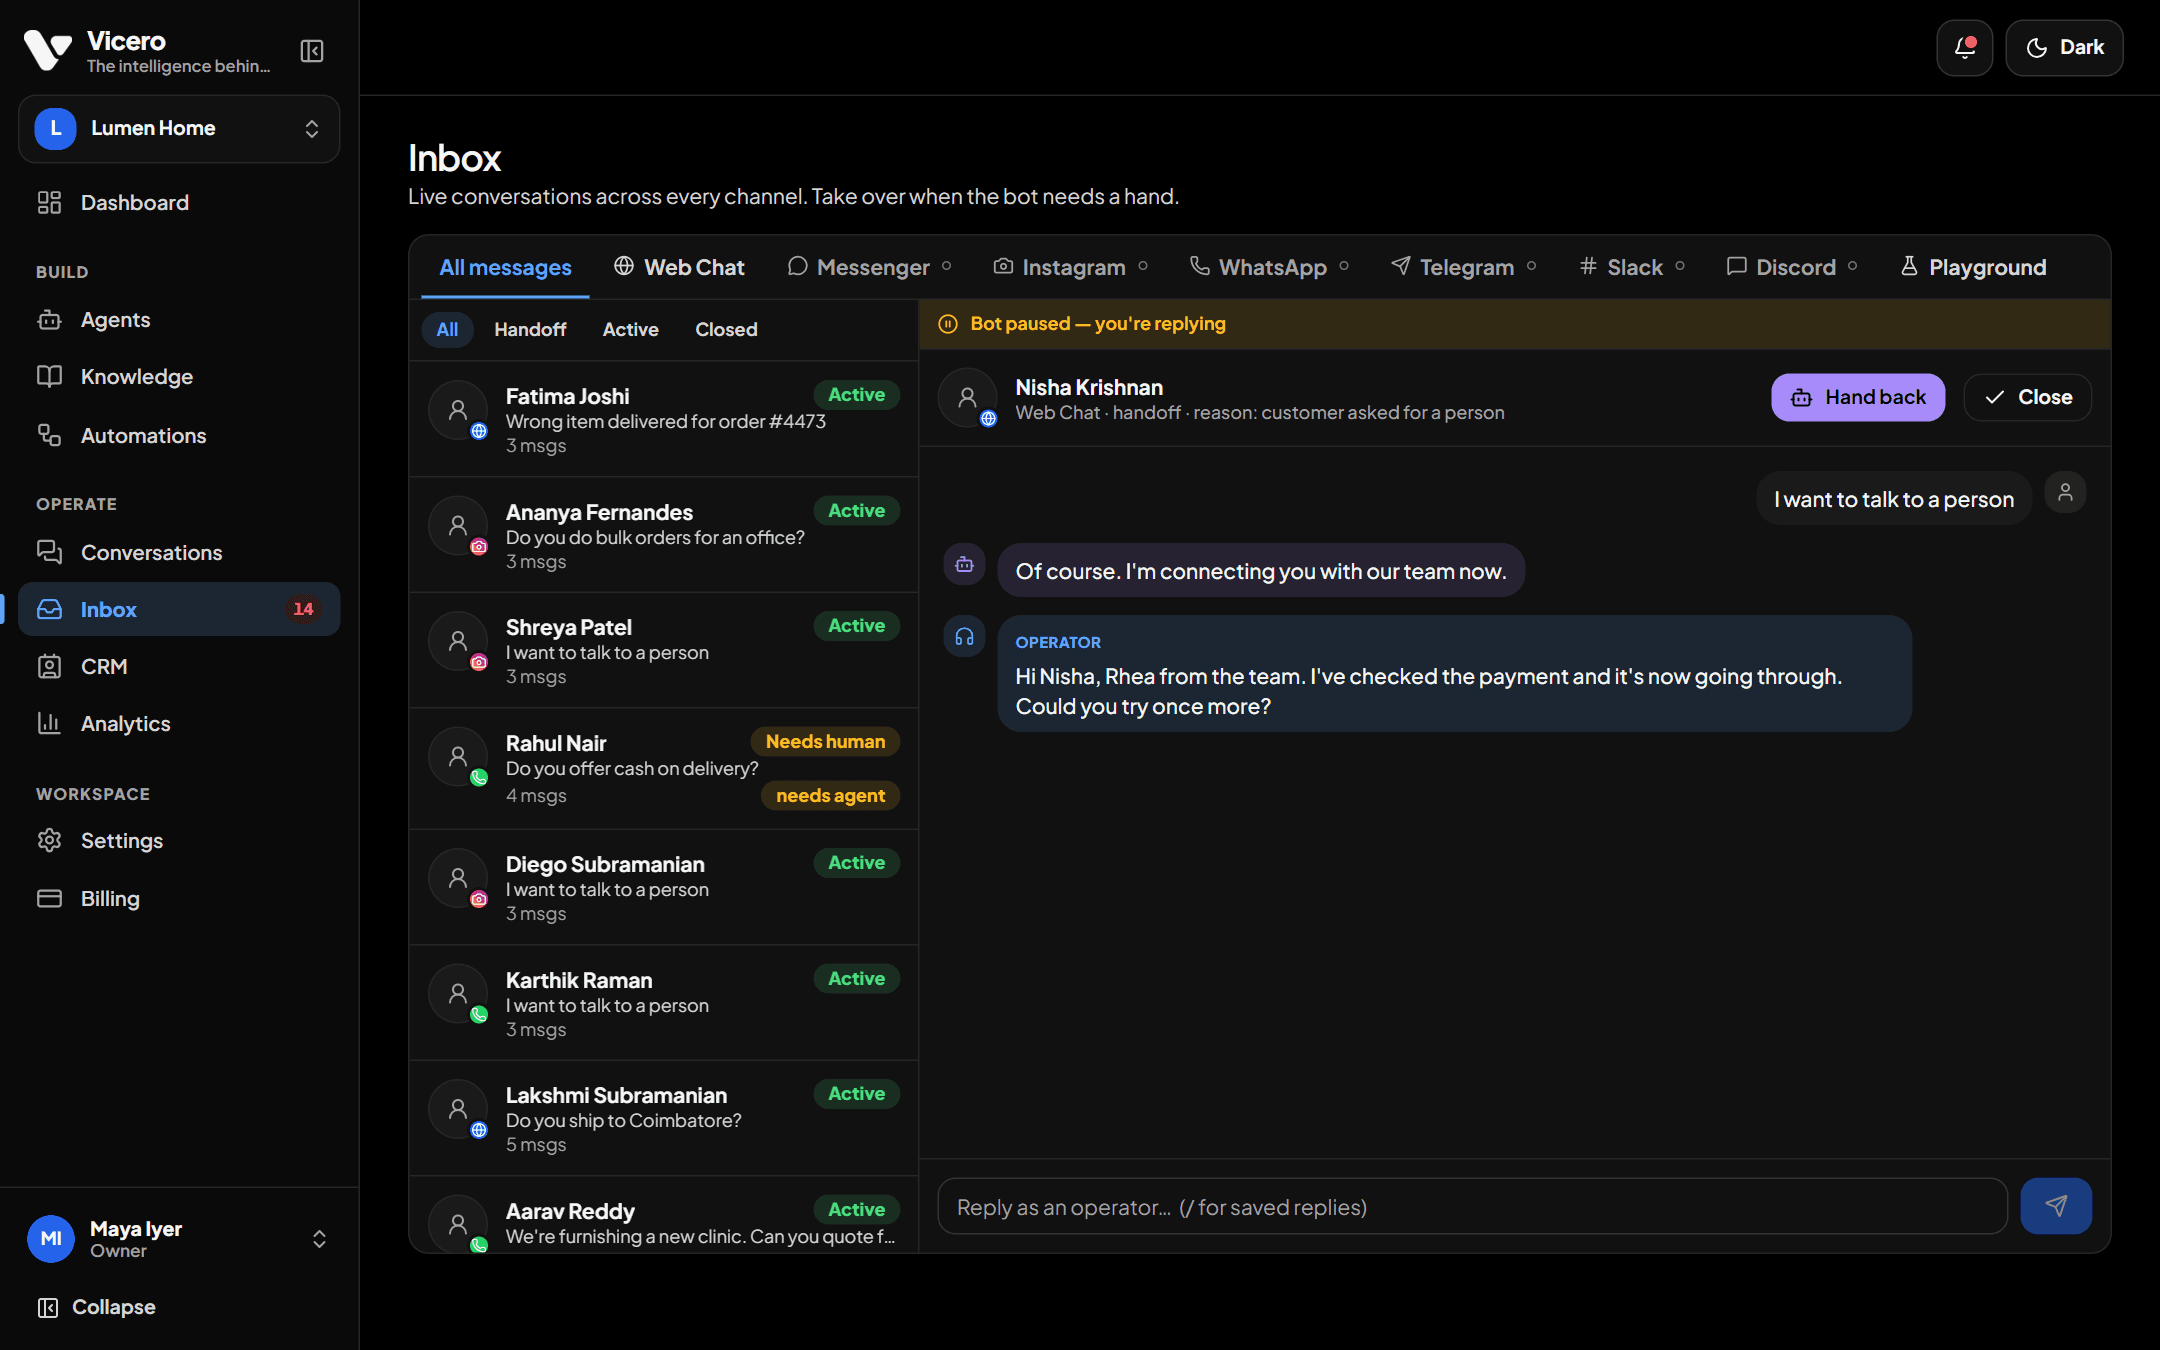2160x1350 pixels.
Task: Switch to the Messenger channel tab
Action: (x=869, y=268)
